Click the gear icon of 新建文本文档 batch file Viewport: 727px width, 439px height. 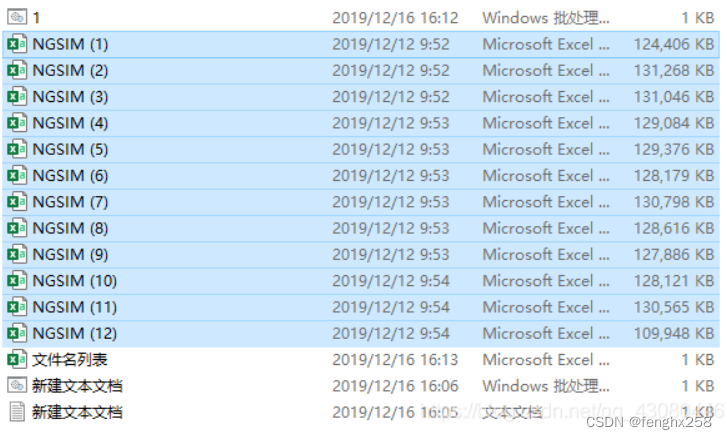17,386
